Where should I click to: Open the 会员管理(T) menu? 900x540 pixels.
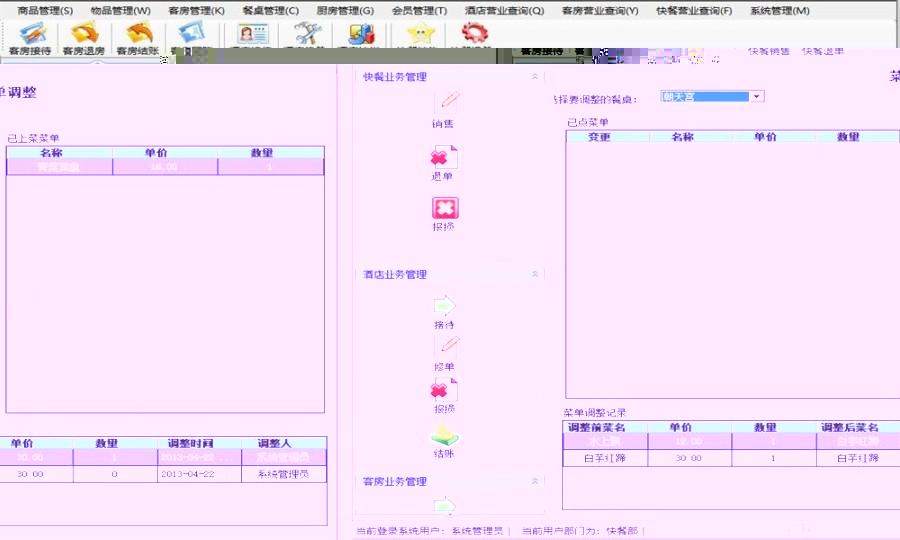420,11
